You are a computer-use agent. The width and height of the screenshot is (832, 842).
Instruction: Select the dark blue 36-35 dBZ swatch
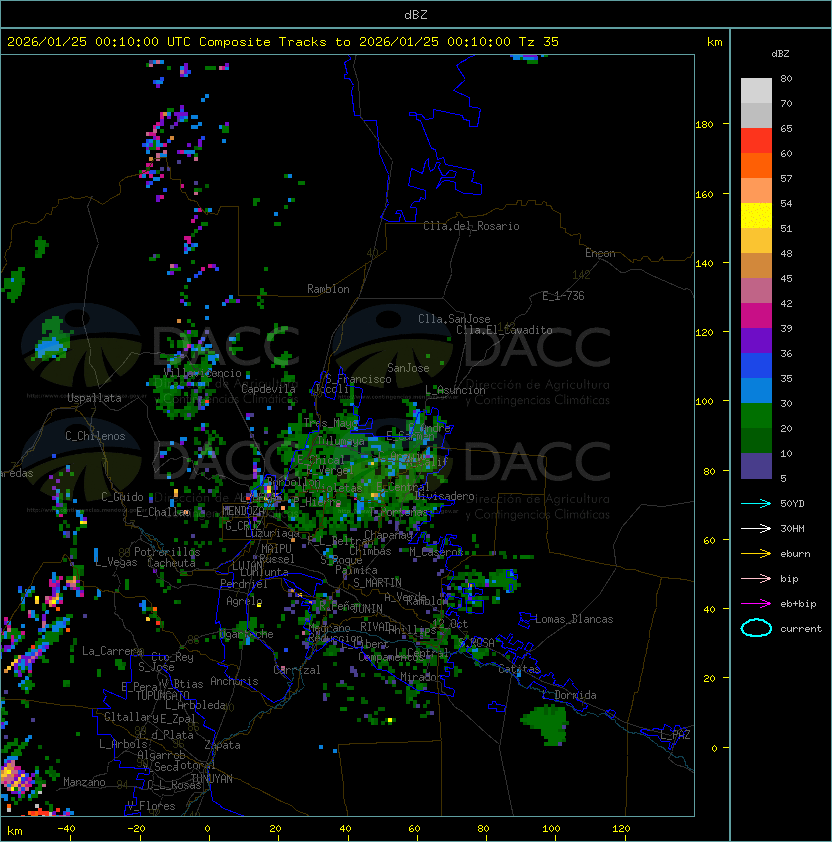click(x=756, y=366)
